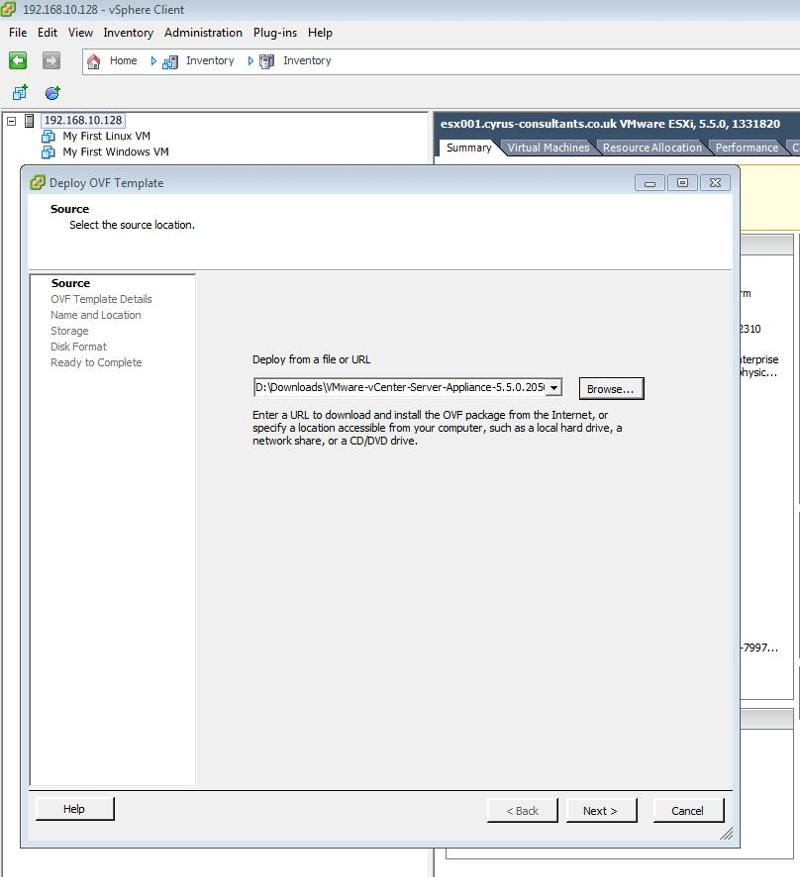800x877 pixels.
Task: Click the green back navigation arrow
Action: point(18,60)
